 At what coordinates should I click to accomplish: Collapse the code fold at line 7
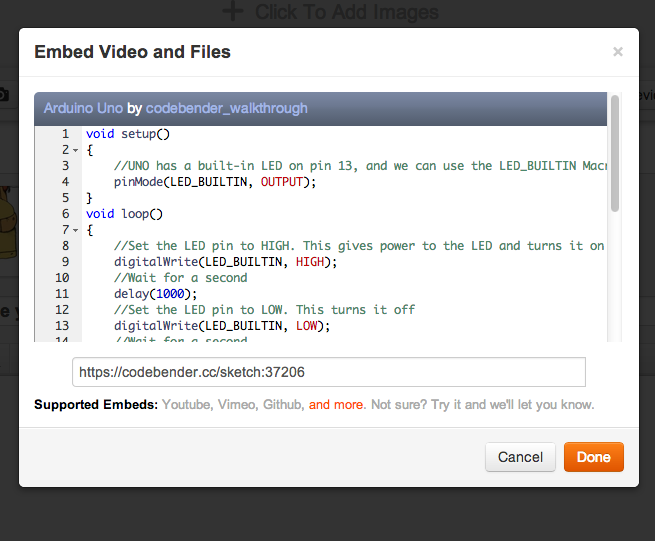pyautogui.click(x=75, y=230)
